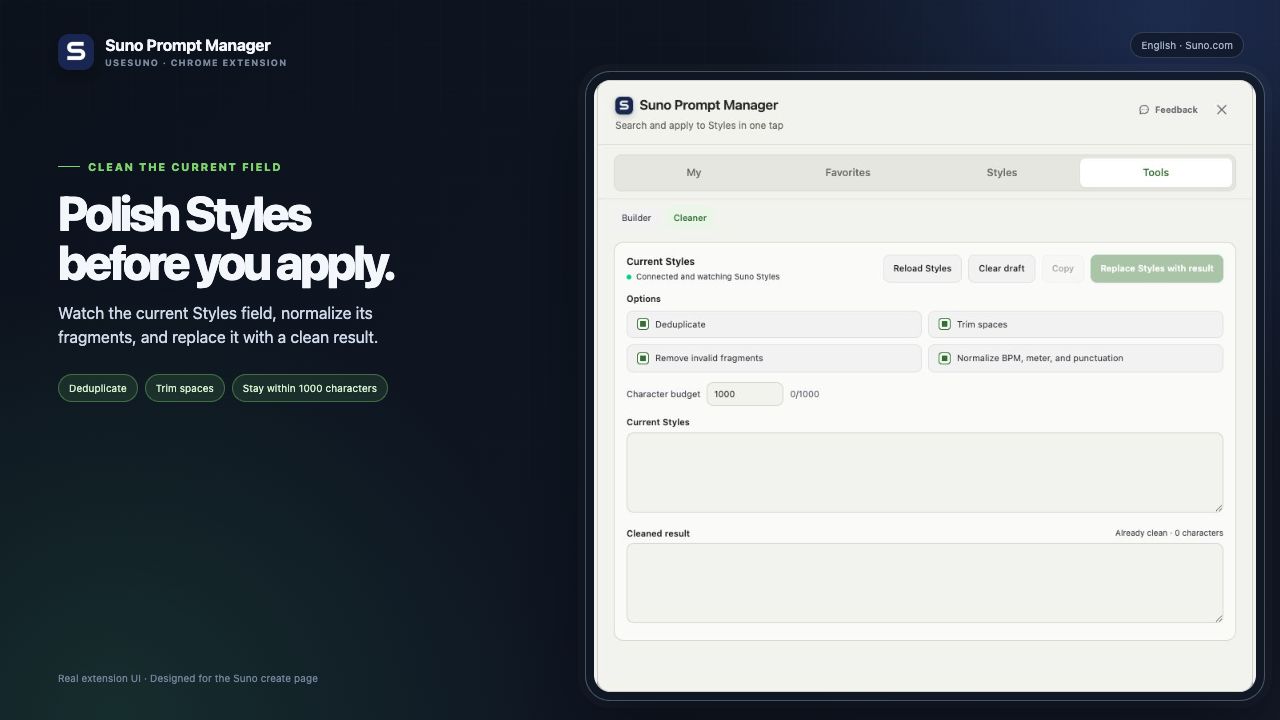This screenshot has width=1280, height=720.
Task: Click inside the Cleaned result text area
Action: 925,583
